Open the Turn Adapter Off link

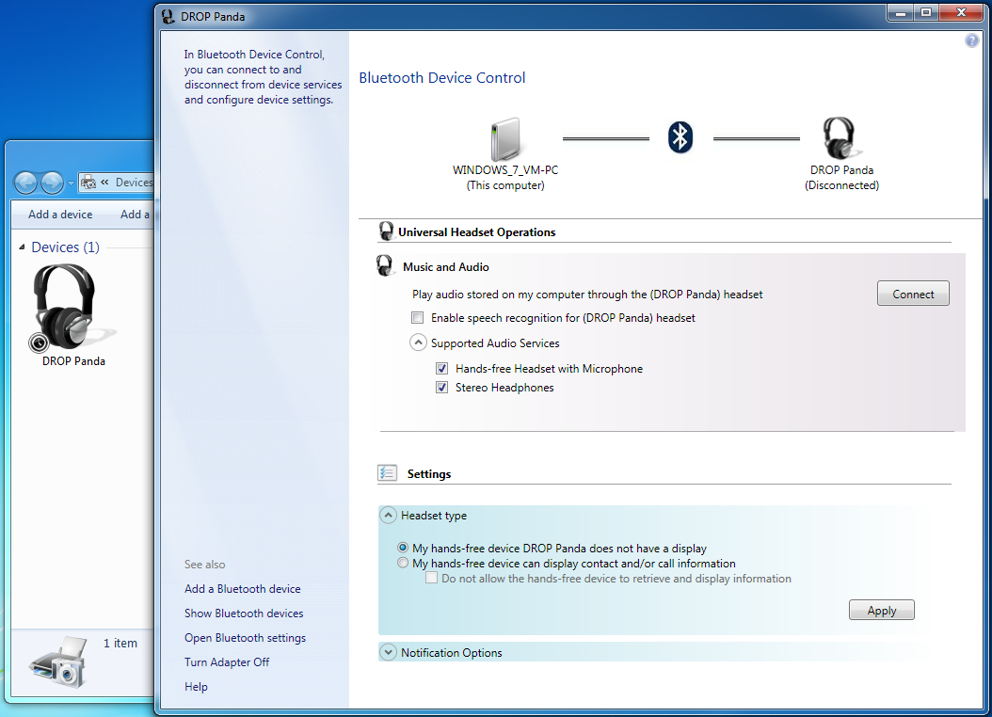226,662
